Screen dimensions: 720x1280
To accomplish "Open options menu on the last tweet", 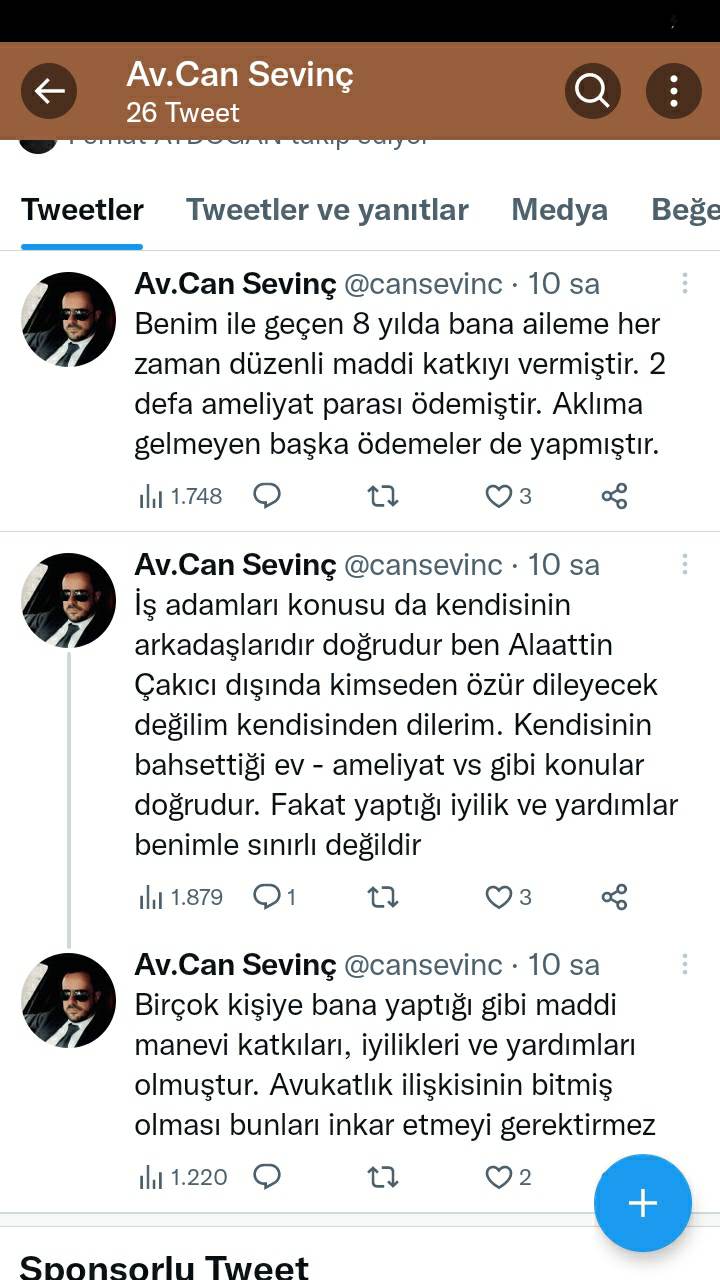I will [x=684, y=964].
